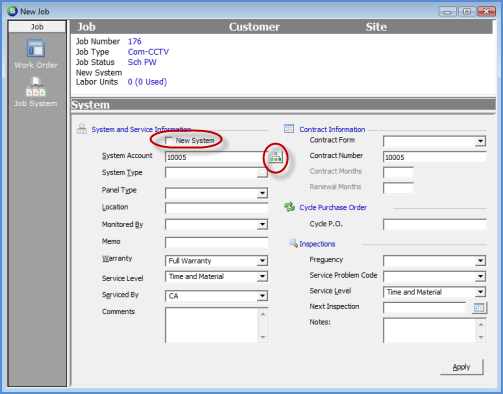Click the Renewal Months field
The height and width of the screenshot is (394, 503).
click(x=398, y=188)
